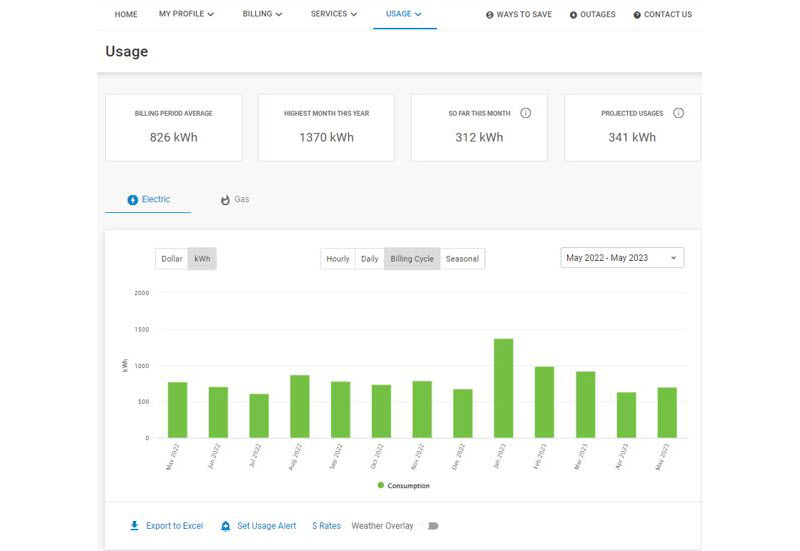Viewport: 800px width, 551px height.
Task: Click the Gas flame icon
Action: (225, 200)
